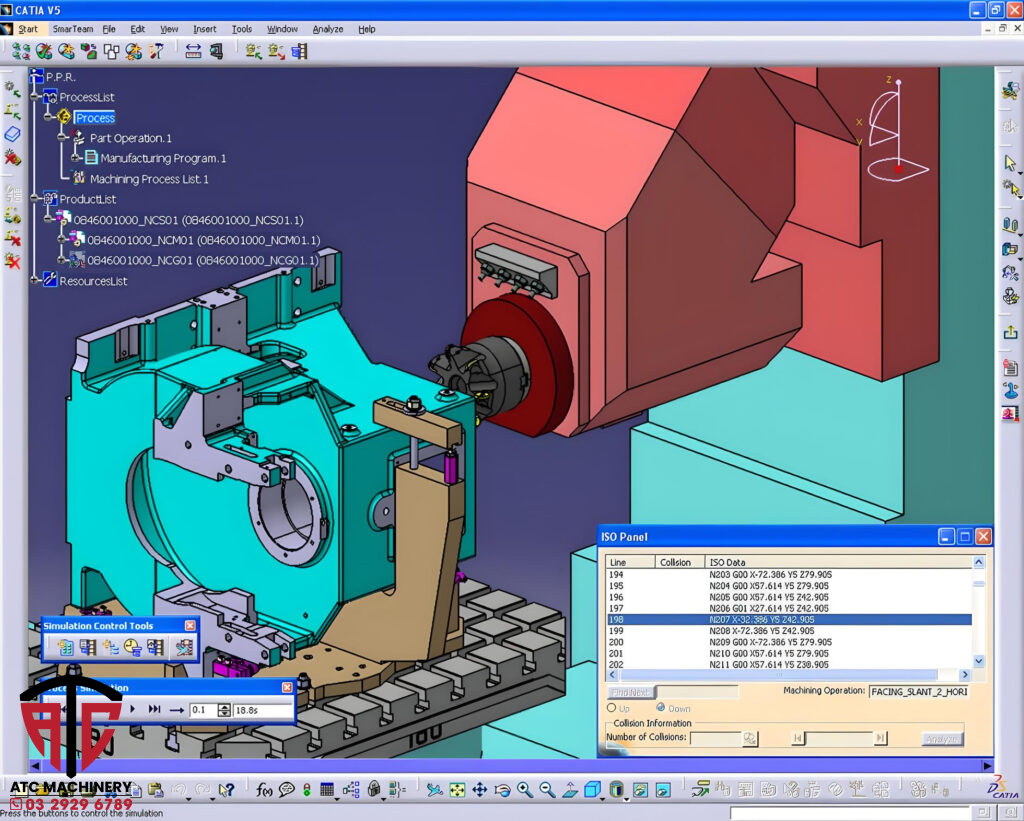Select the Fly Mode arrow icon in bottom toolbar
Image resolution: width=1024 pixels, height=821 pixels.
tap(434, 790)
